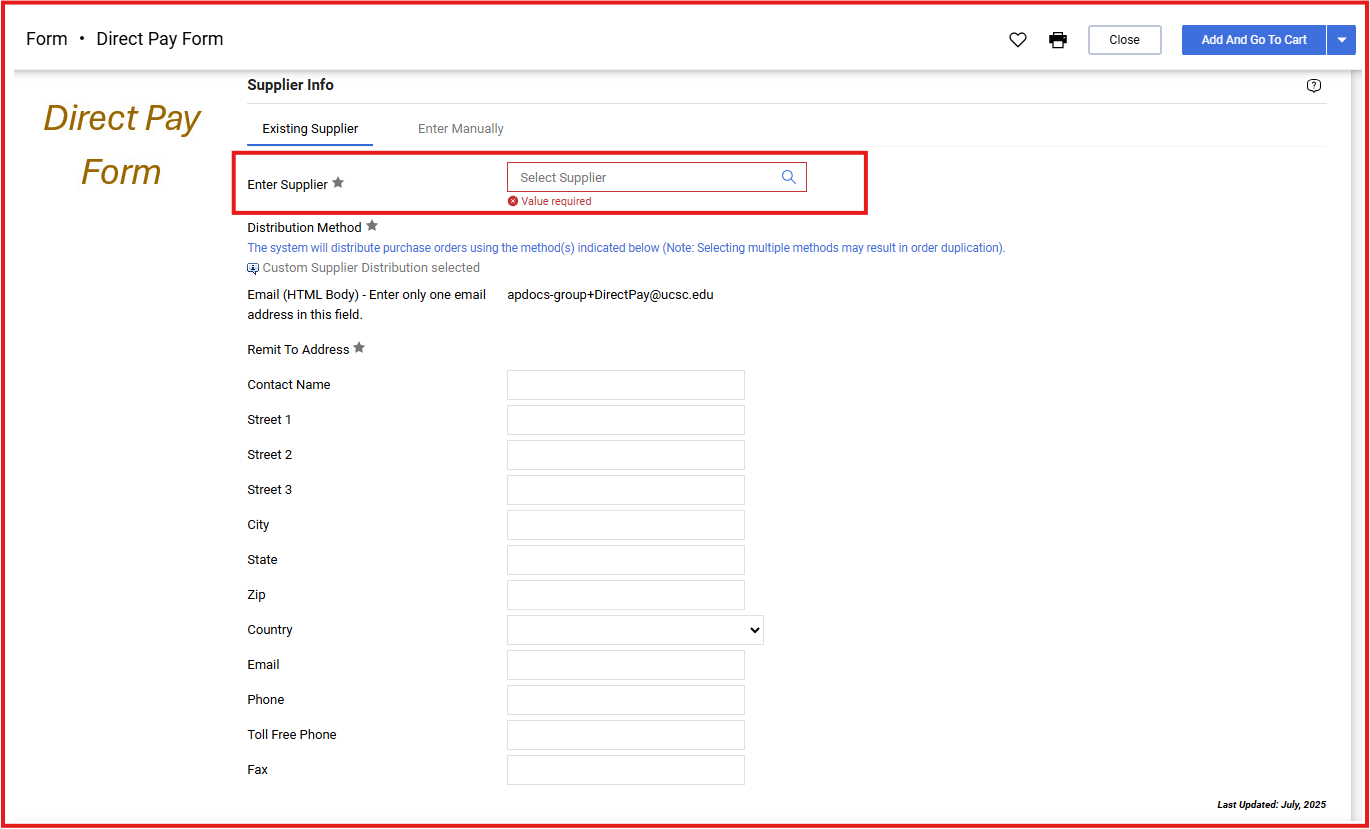Click into the Street 1 field

tap(625, 420)
